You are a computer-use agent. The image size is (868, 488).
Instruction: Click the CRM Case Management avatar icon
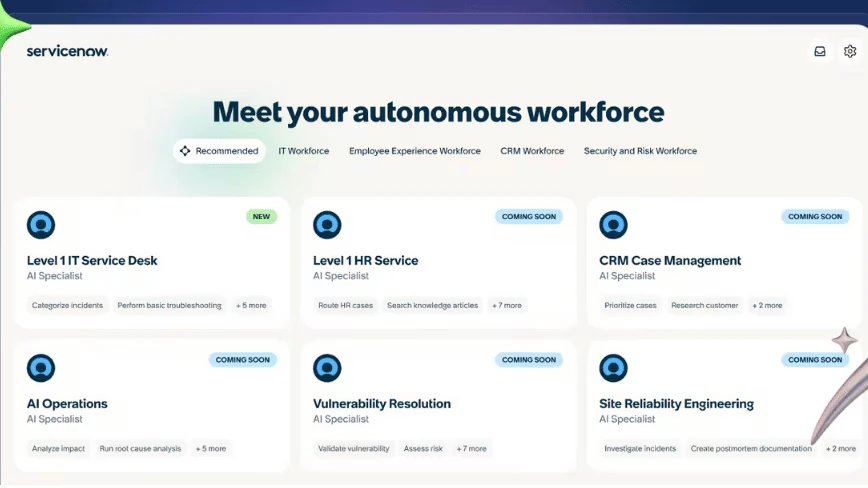point(613,225)
